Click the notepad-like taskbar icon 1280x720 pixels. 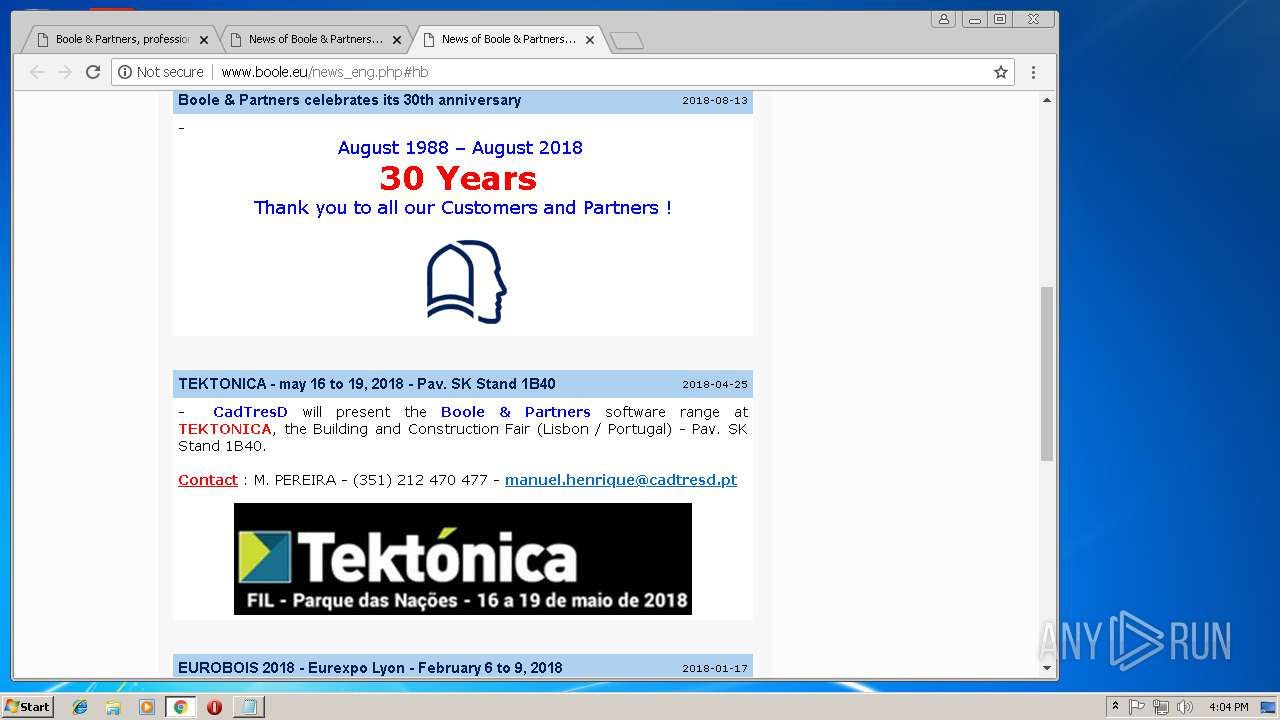(x=247, y=707)
